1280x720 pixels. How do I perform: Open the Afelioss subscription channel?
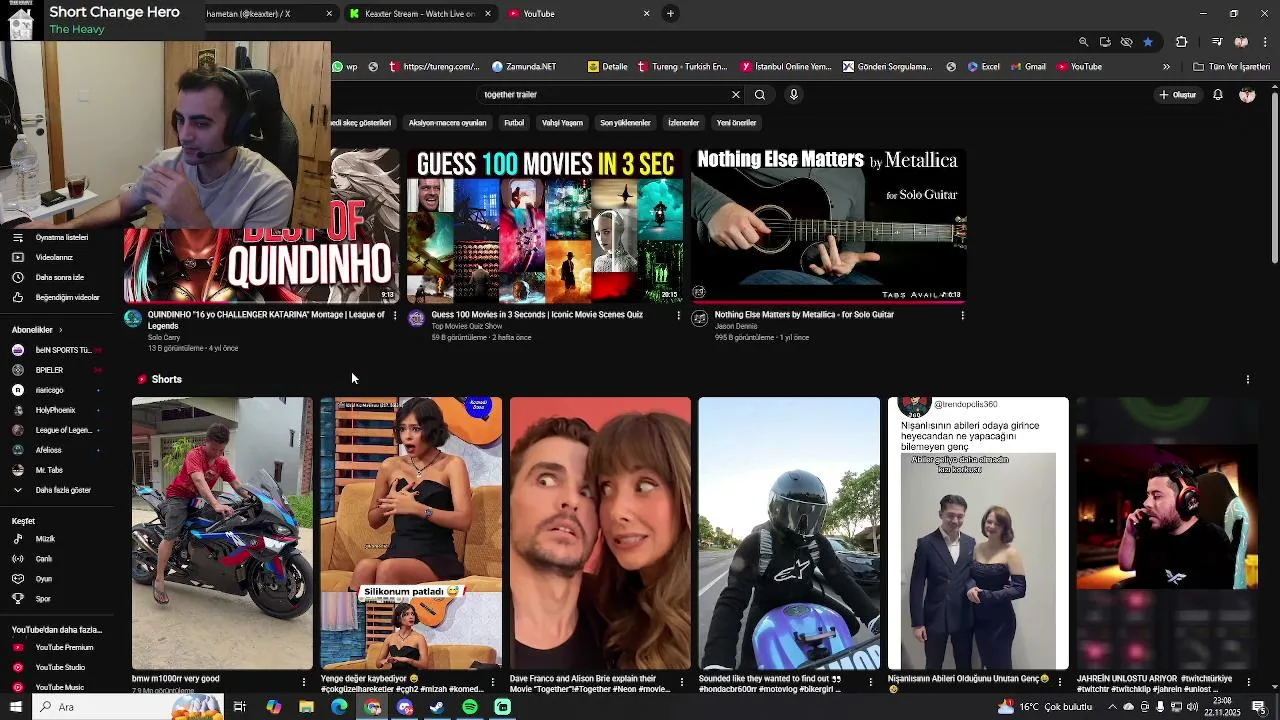tap(55, 450)
